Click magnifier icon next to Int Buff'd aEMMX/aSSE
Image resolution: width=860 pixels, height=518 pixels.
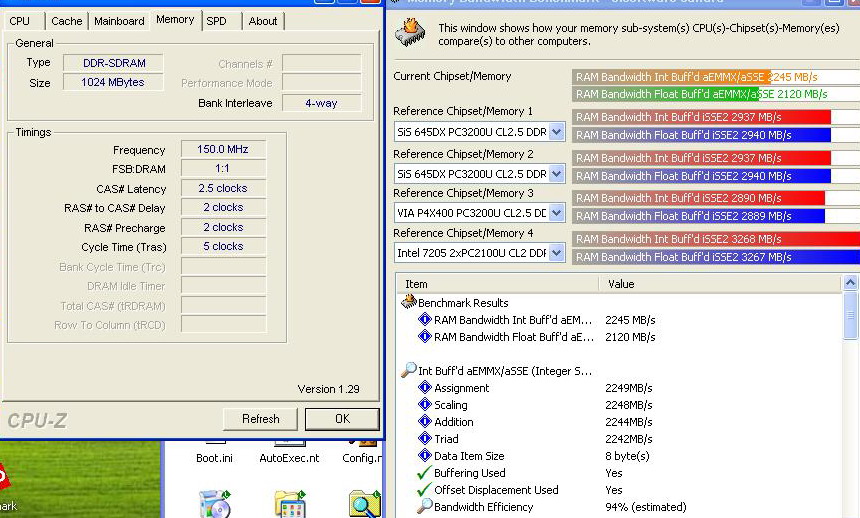pyautogui.click(x=409, y=370)
